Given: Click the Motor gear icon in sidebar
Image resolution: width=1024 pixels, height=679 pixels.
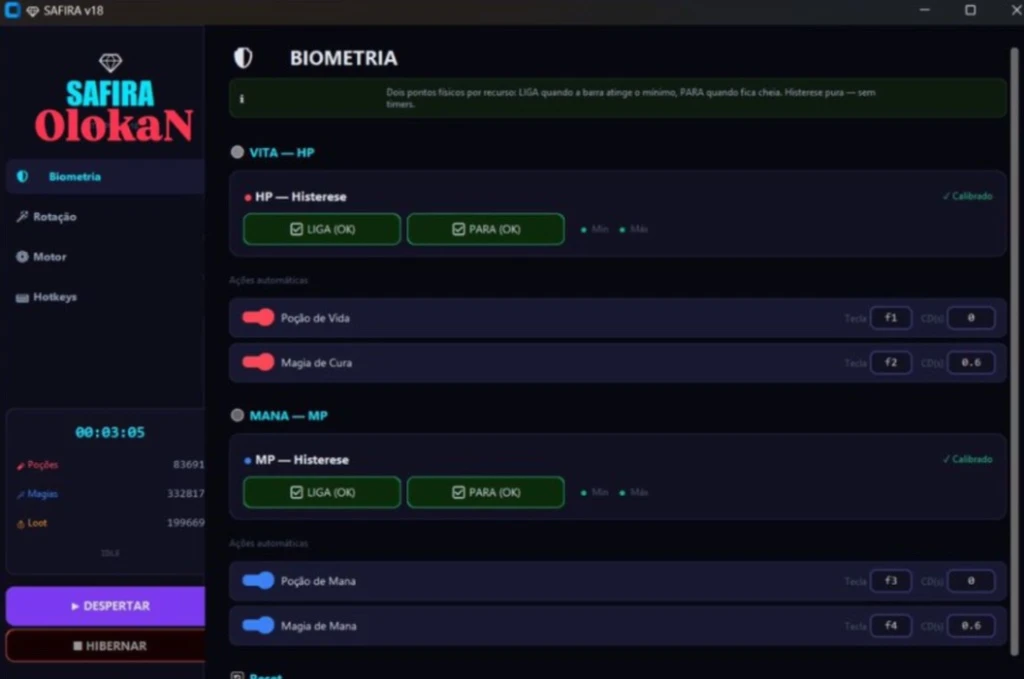Looking at the screenshot, I should [x=22, y=257].
